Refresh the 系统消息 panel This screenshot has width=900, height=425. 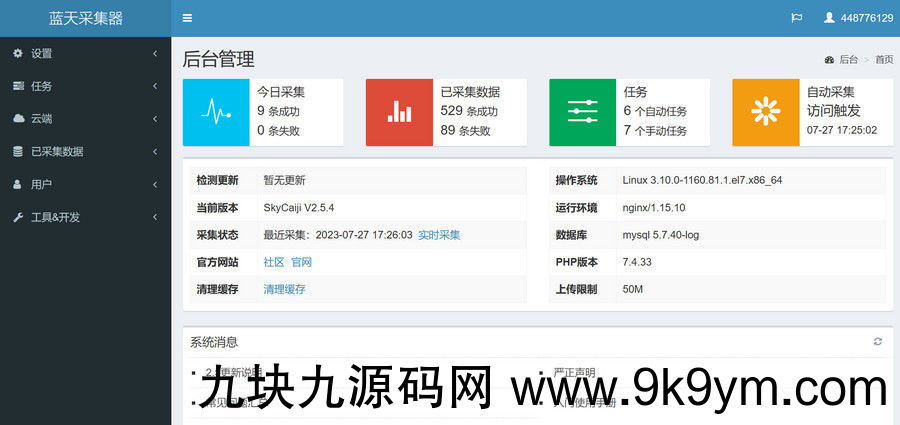point(877,342)
